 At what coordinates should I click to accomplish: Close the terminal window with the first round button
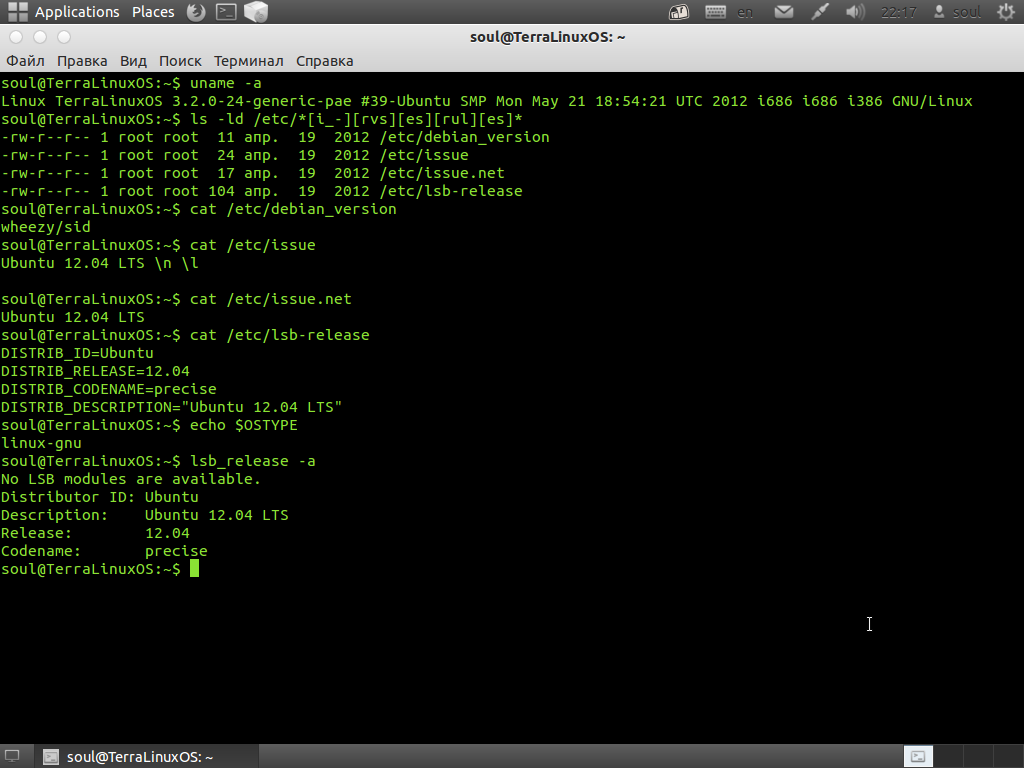pyautogui.click(x=16, y=37)
